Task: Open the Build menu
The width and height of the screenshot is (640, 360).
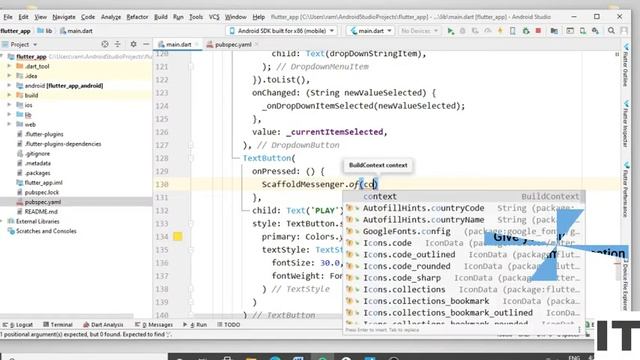Action: [x=161, y=17]
